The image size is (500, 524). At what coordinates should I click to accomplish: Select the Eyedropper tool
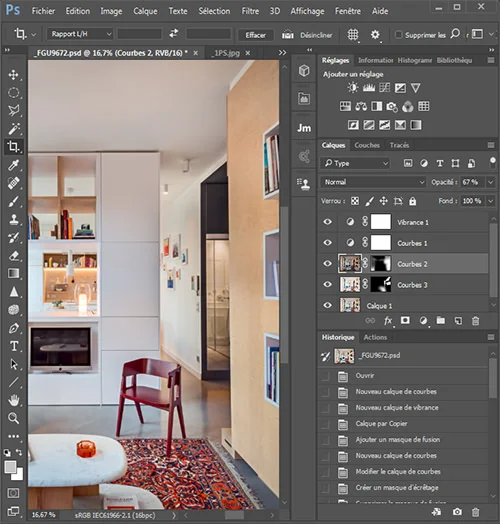click(14, 165)
